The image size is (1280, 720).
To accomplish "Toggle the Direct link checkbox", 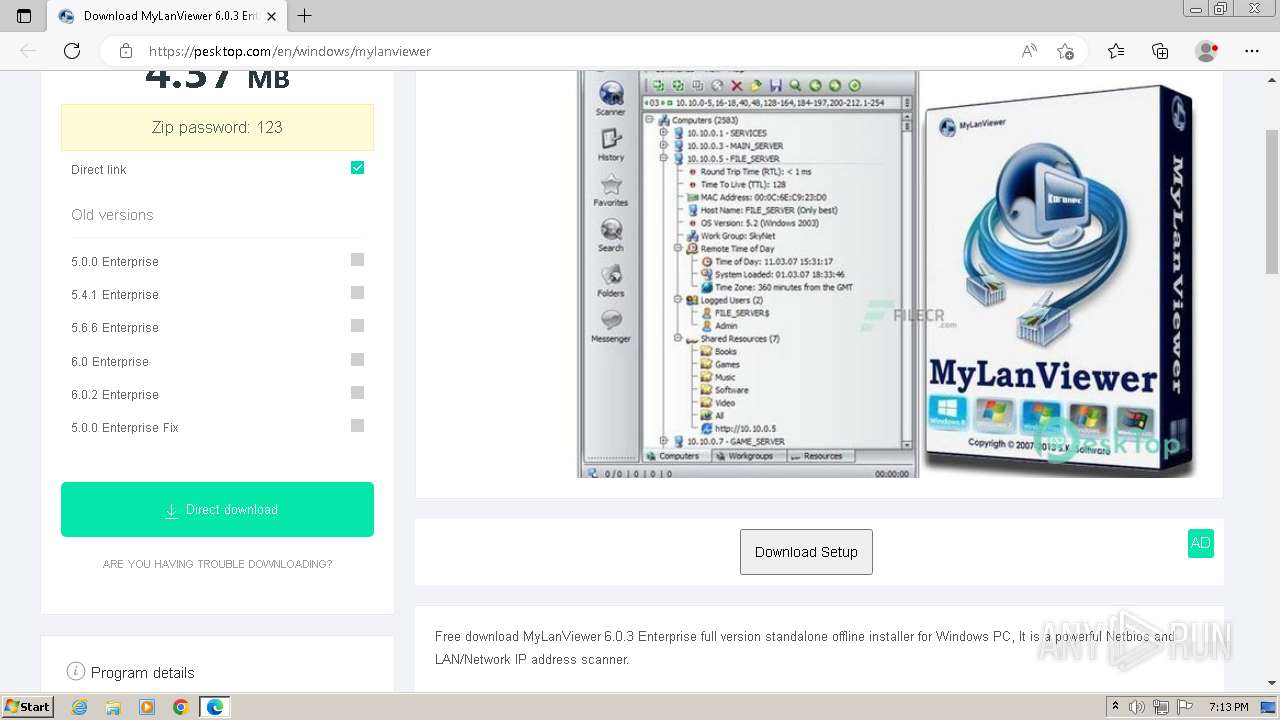I will [x=357, y=168].
